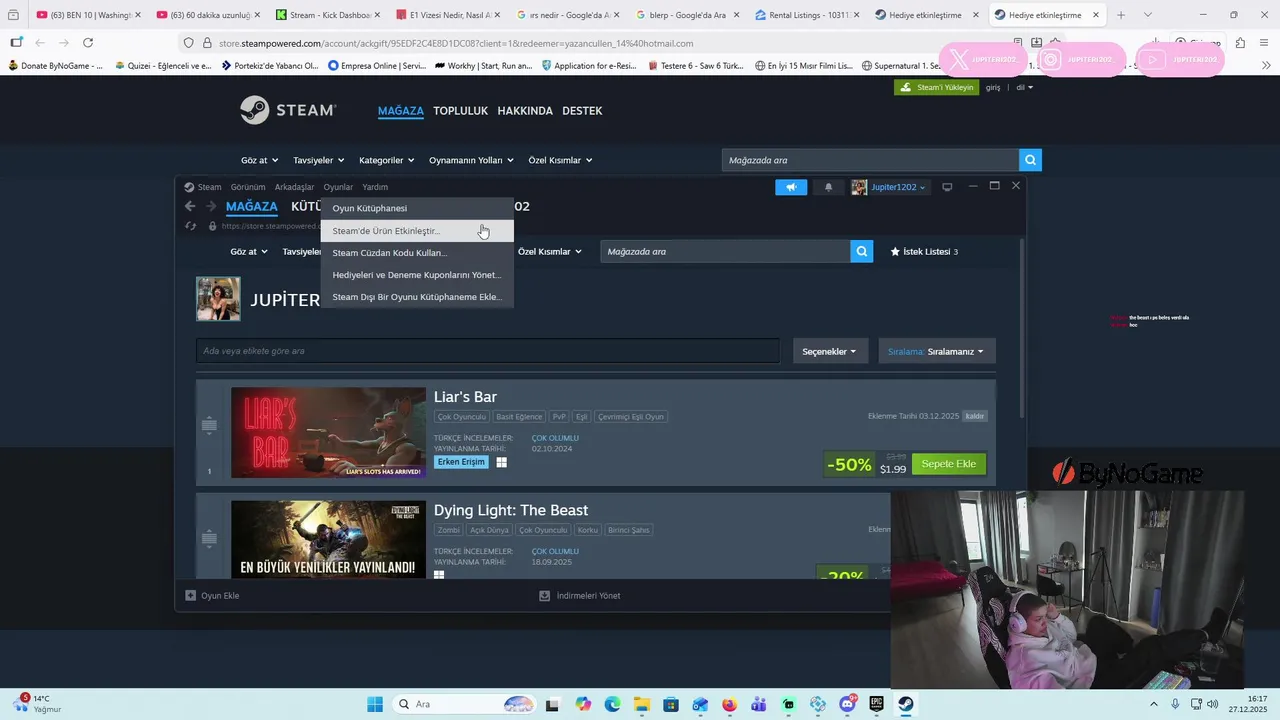Image resolution: width=1280 pixels, height=720 pixels.
Task: Click Steam'i Yükleyin button
Action: click(936, 87)
